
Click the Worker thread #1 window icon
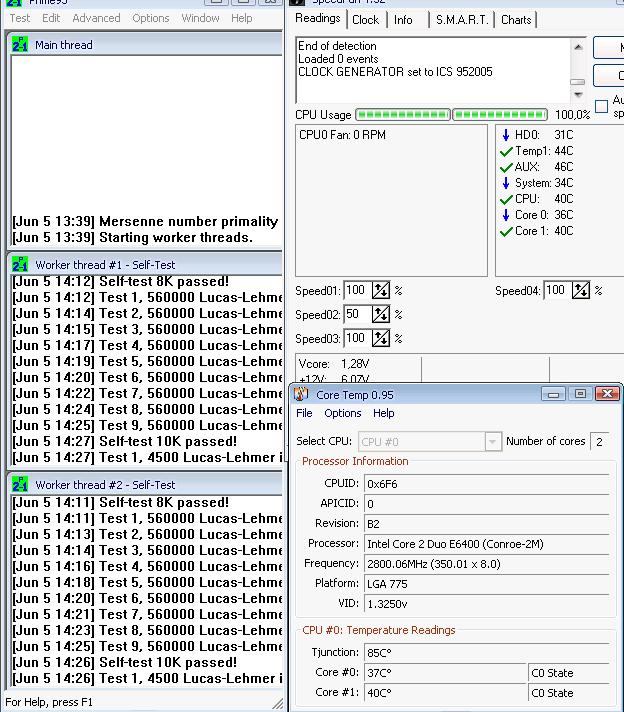[20, 264]
